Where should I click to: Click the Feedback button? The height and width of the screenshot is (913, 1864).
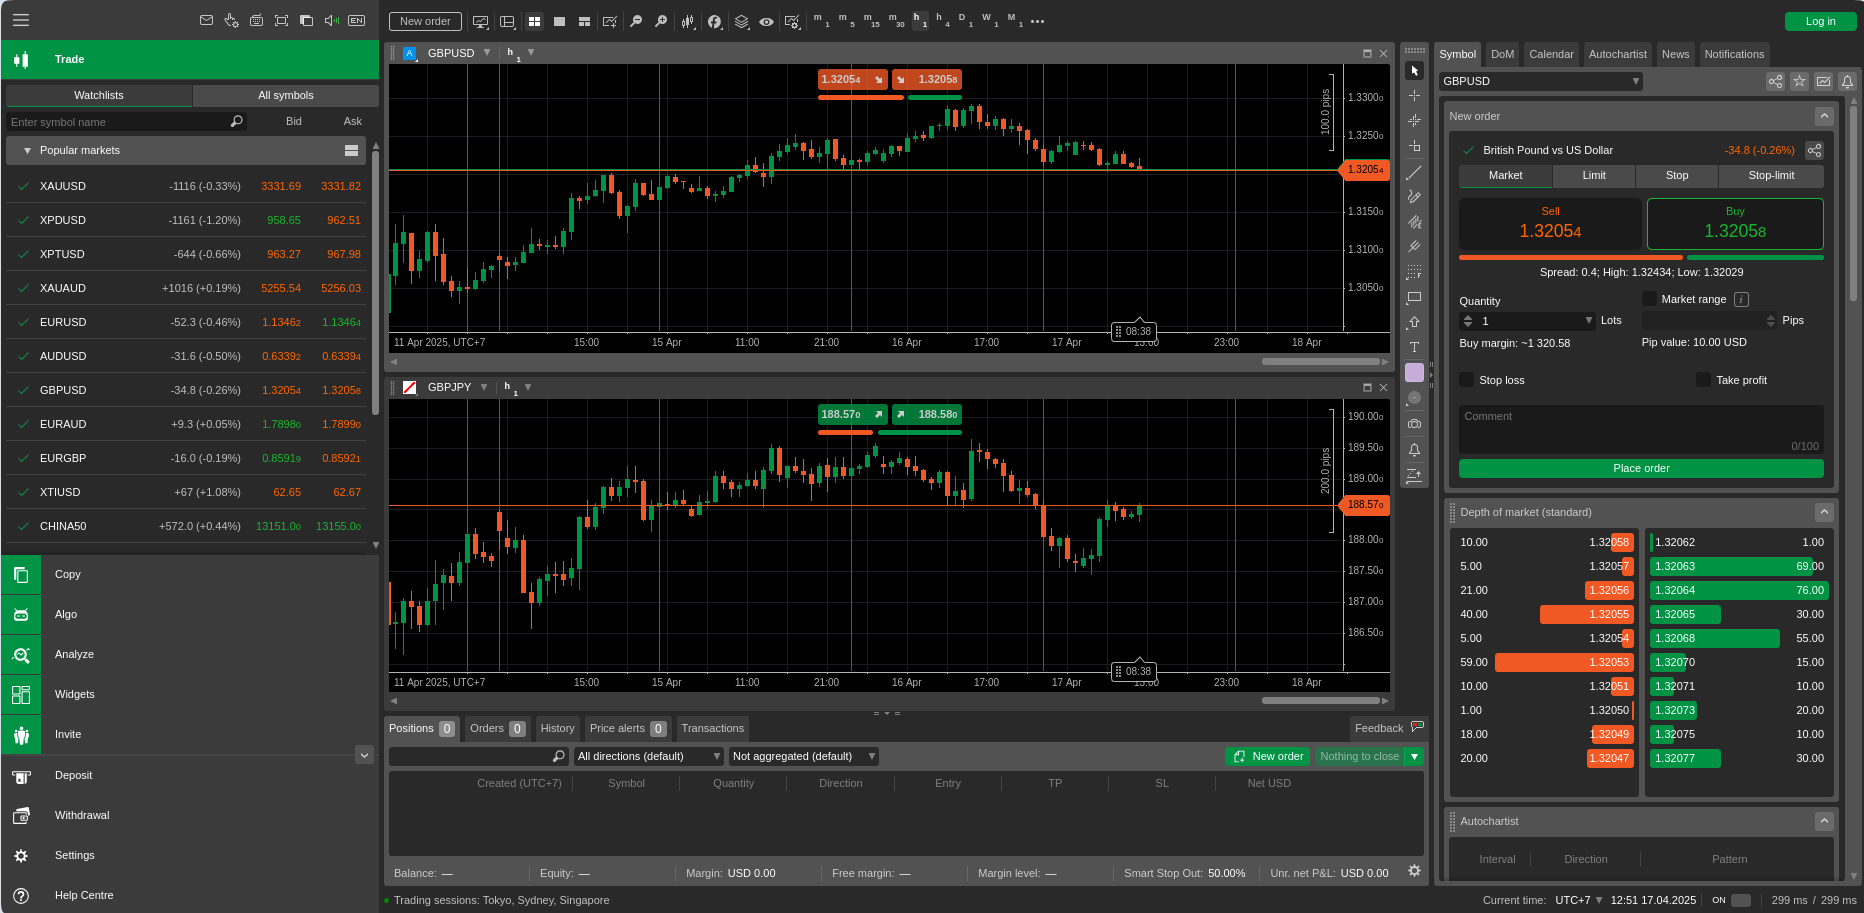[1388, 728]
